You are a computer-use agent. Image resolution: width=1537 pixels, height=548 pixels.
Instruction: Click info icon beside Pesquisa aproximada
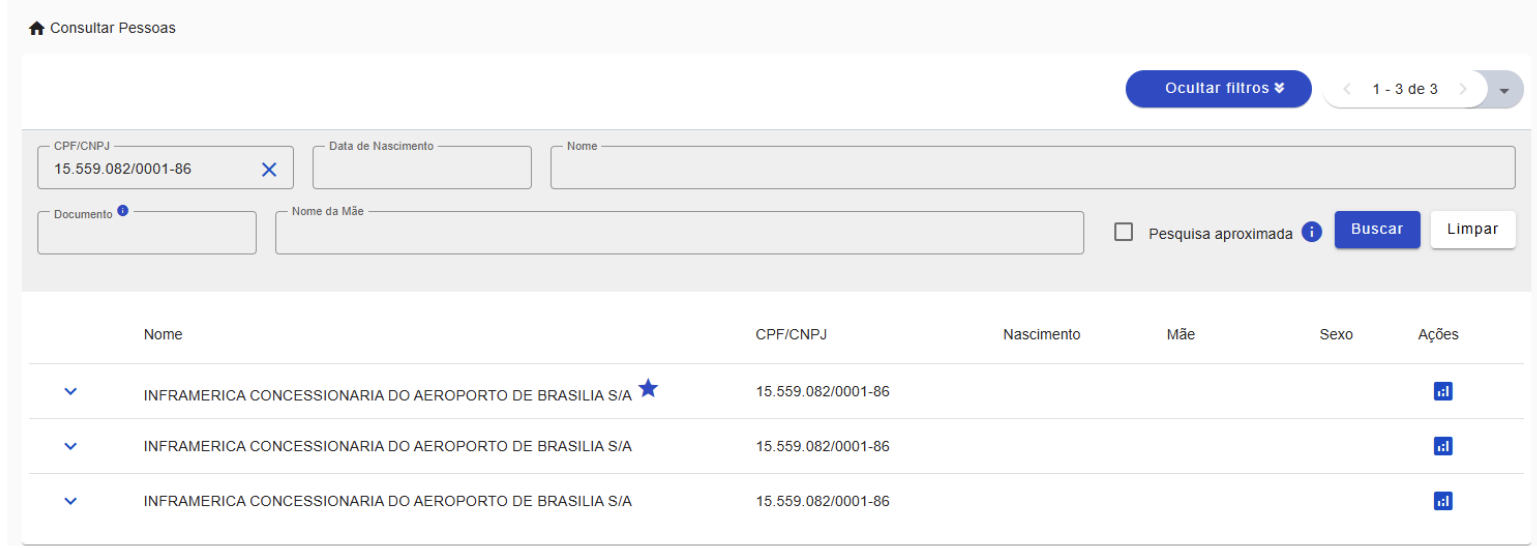coord(1312,232)
